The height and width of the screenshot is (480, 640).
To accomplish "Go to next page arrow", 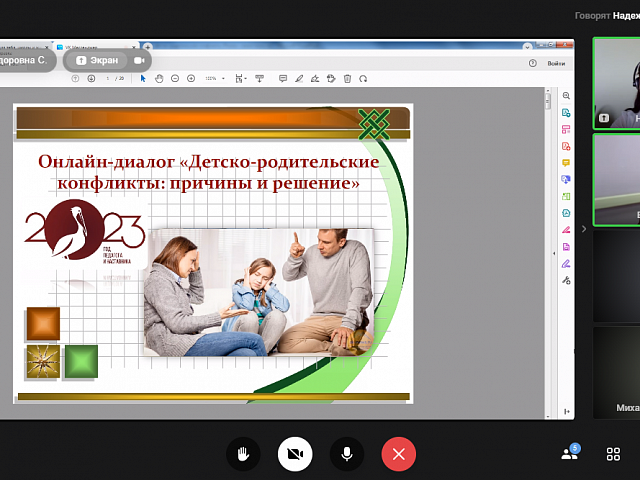I will point(91,78).
